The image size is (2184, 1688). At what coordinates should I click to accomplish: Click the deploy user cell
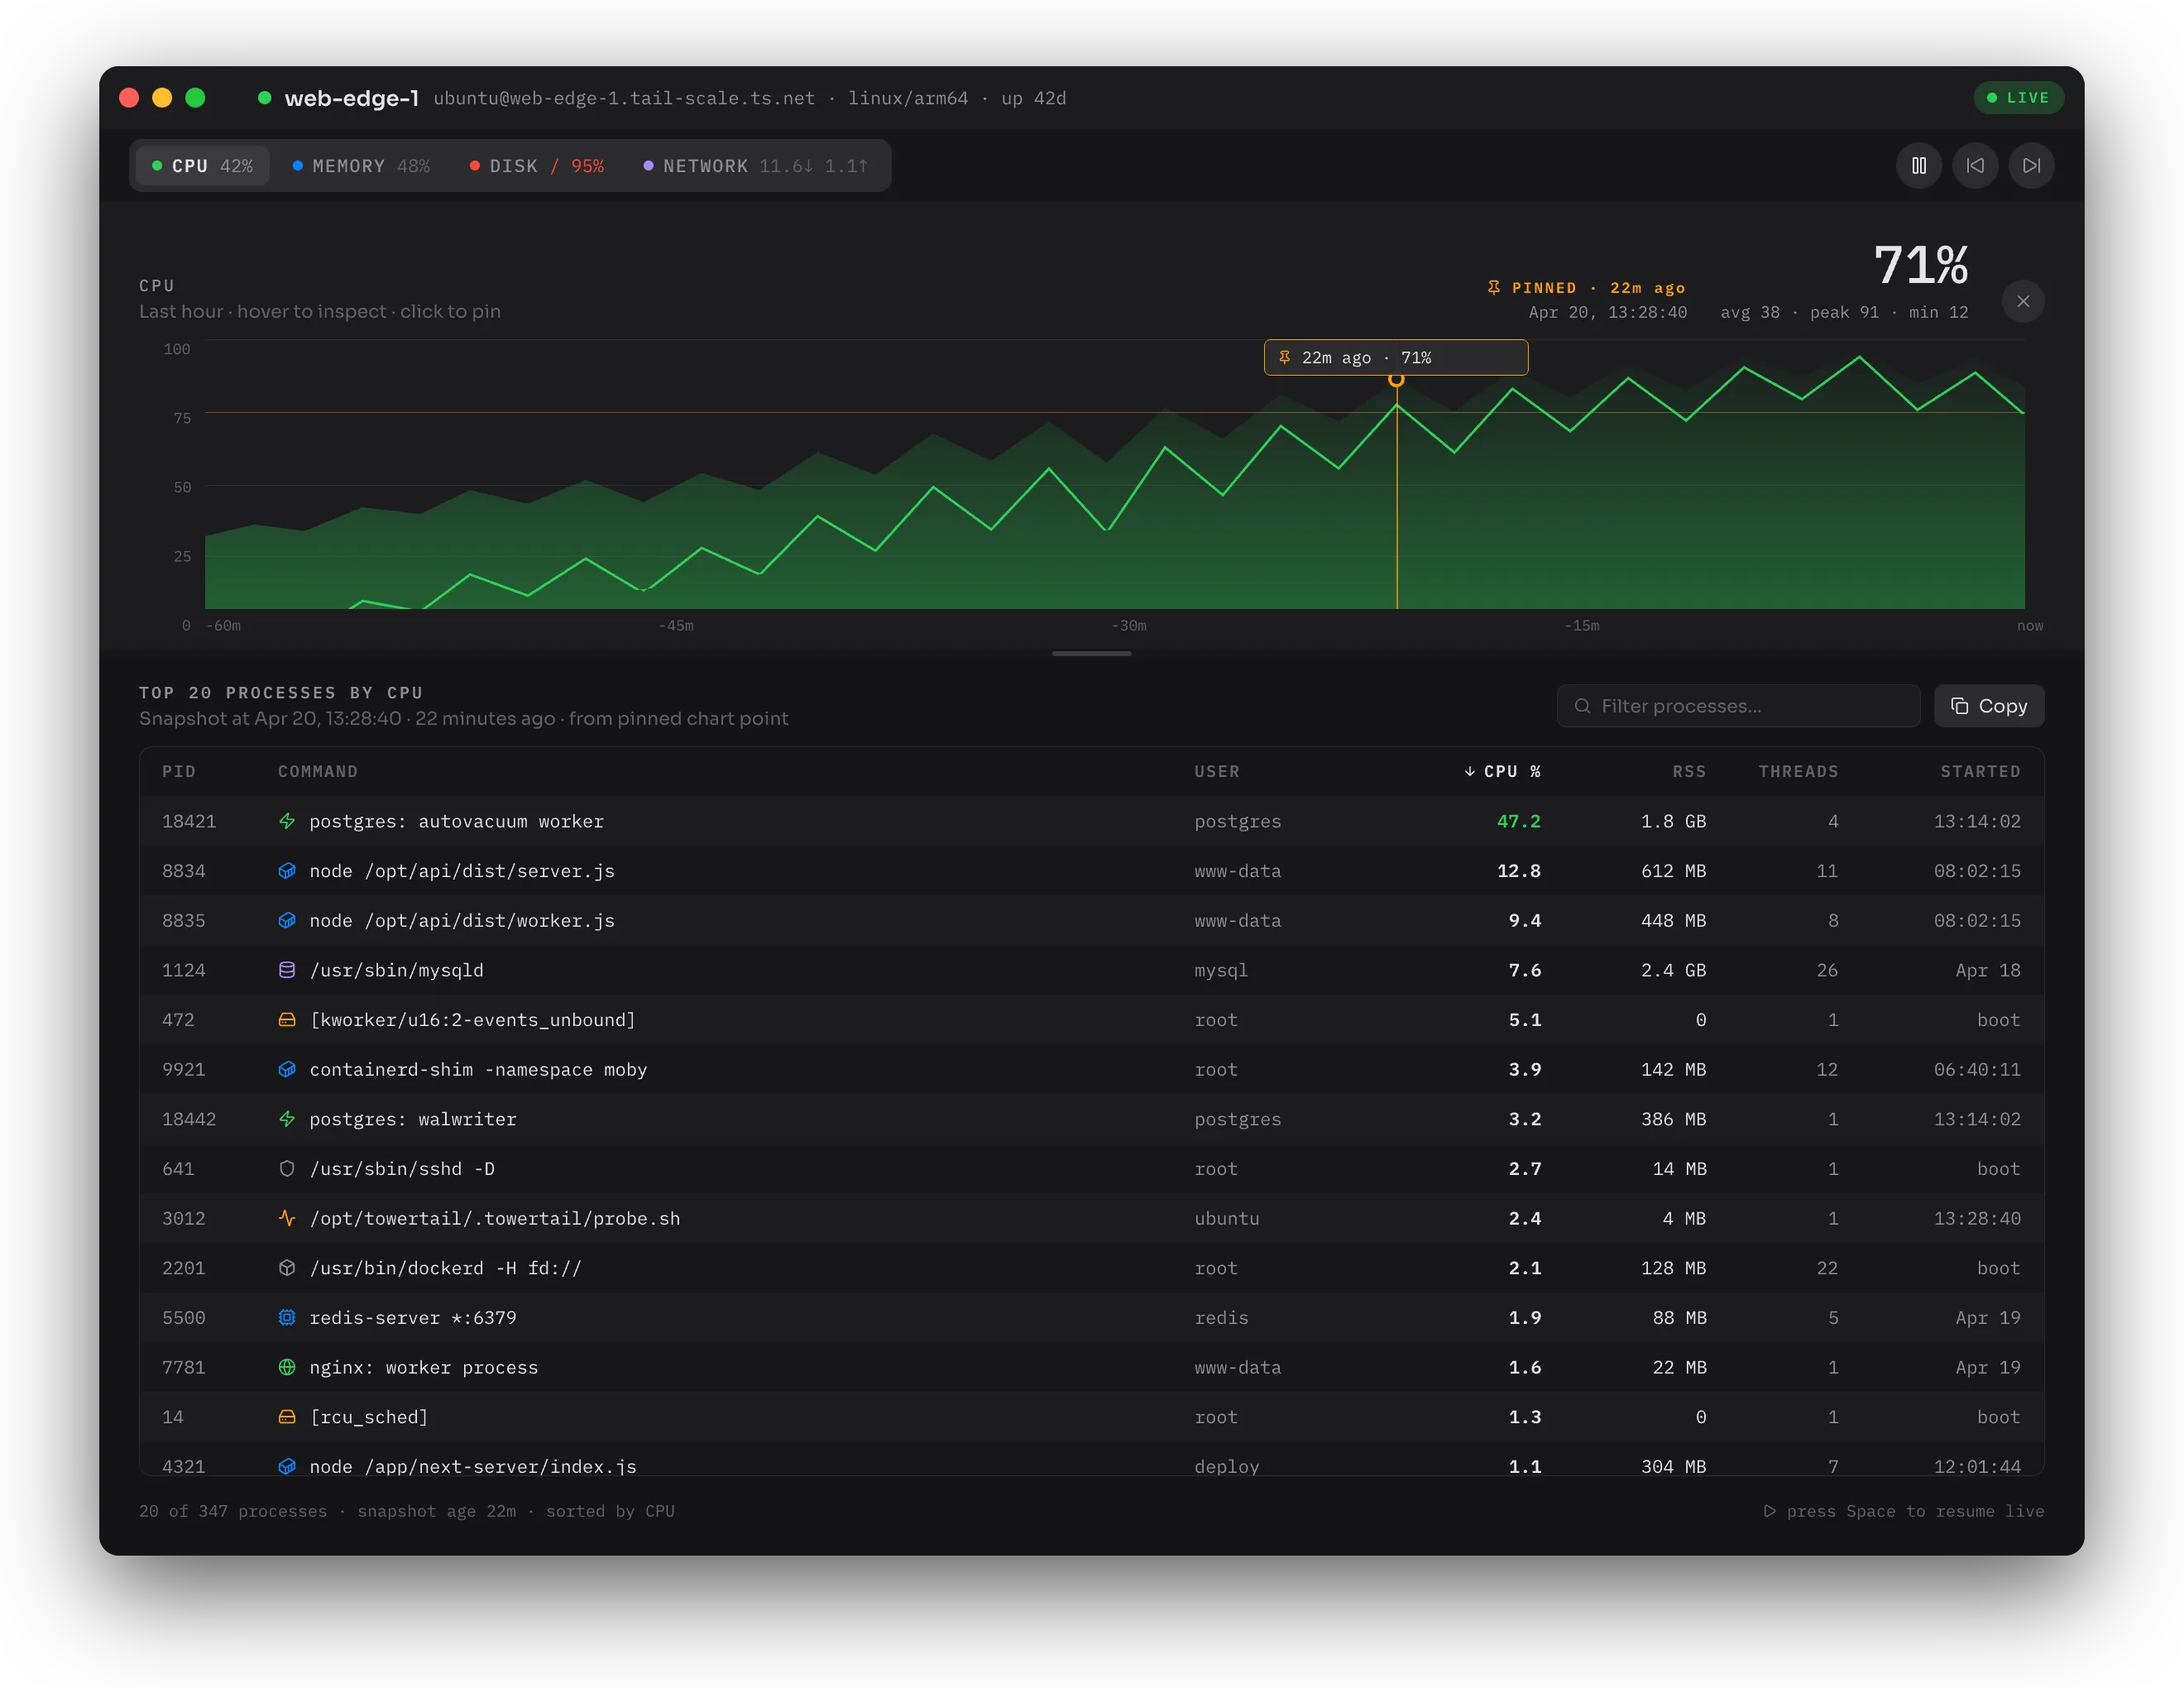pyautogui.click(x=1226, y=1466)
